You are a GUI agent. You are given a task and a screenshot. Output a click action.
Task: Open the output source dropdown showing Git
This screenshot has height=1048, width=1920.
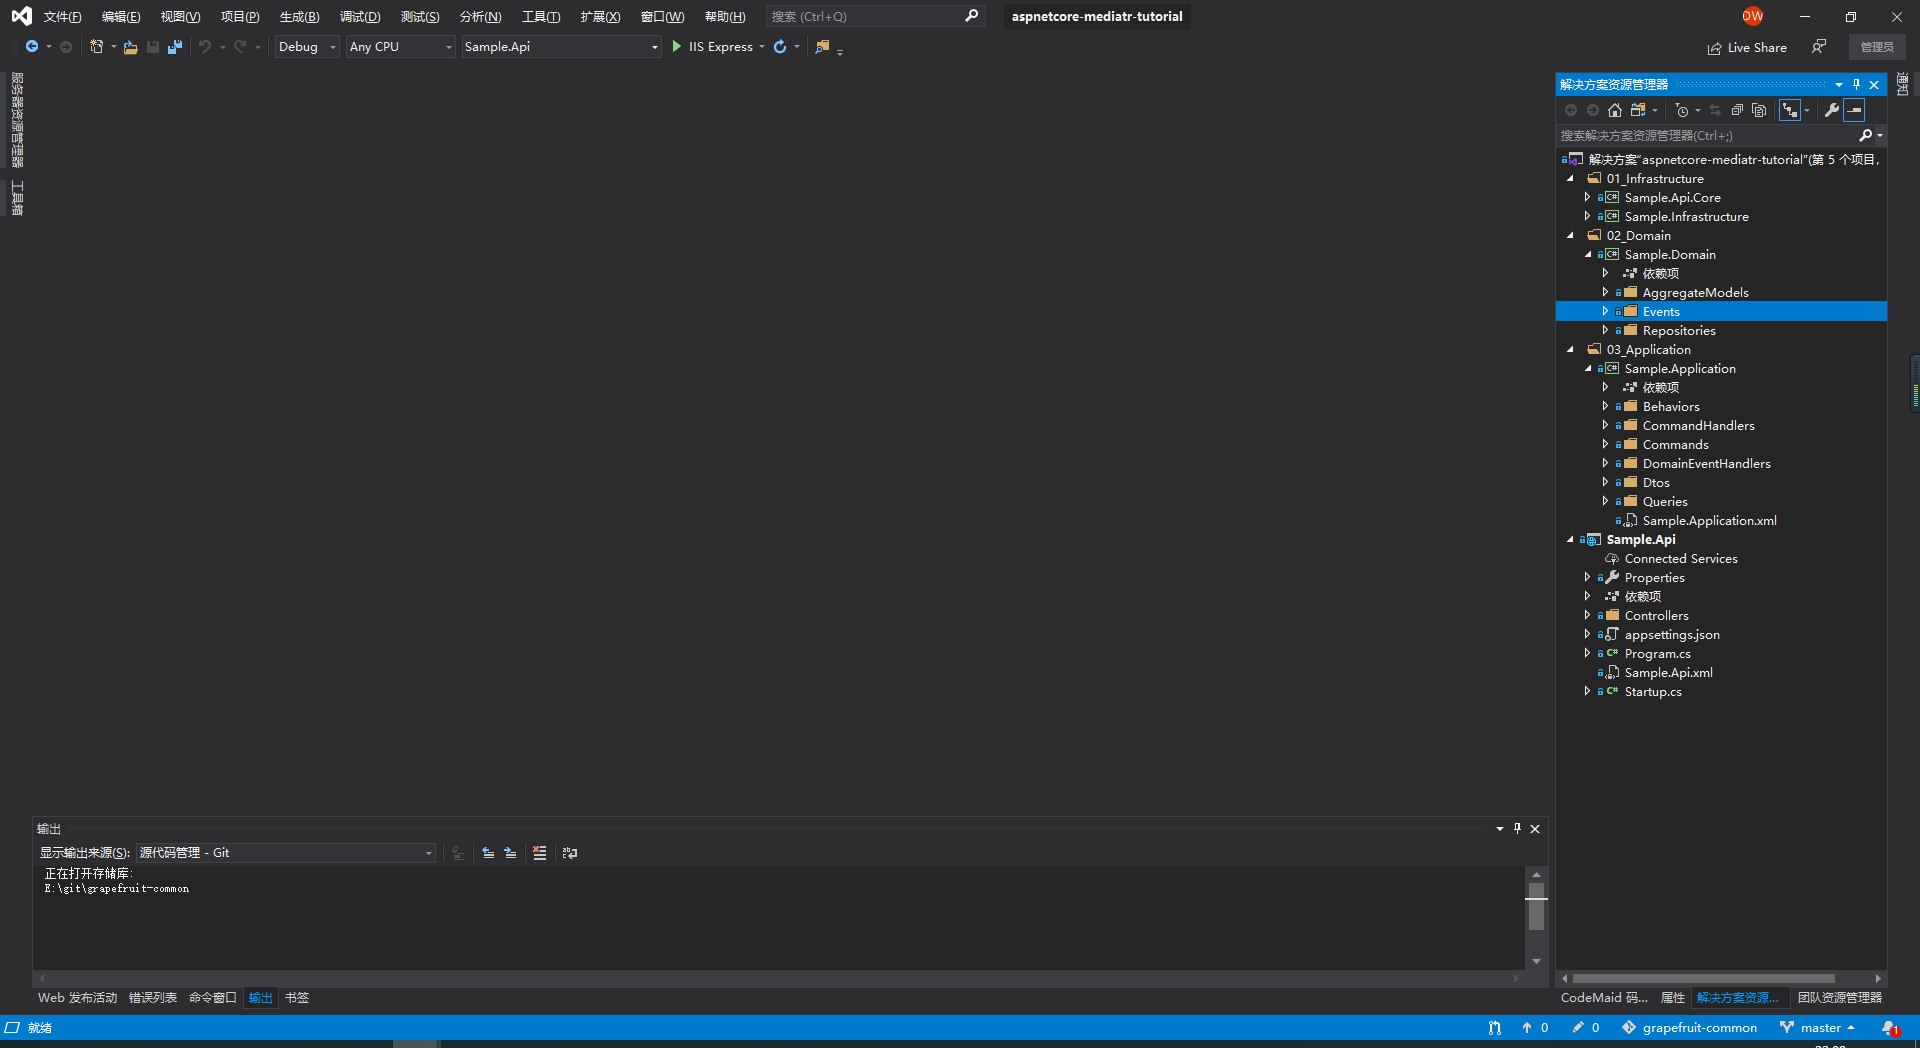point(286,853)
